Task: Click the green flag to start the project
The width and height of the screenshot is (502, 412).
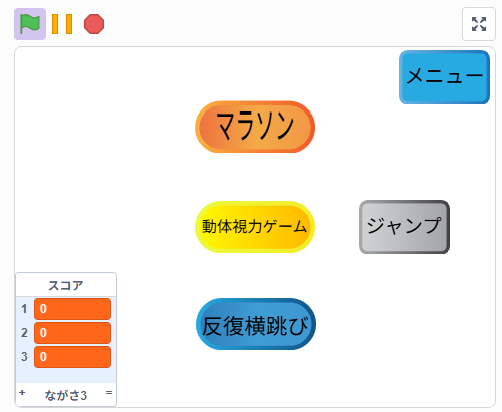Action: 30,24
